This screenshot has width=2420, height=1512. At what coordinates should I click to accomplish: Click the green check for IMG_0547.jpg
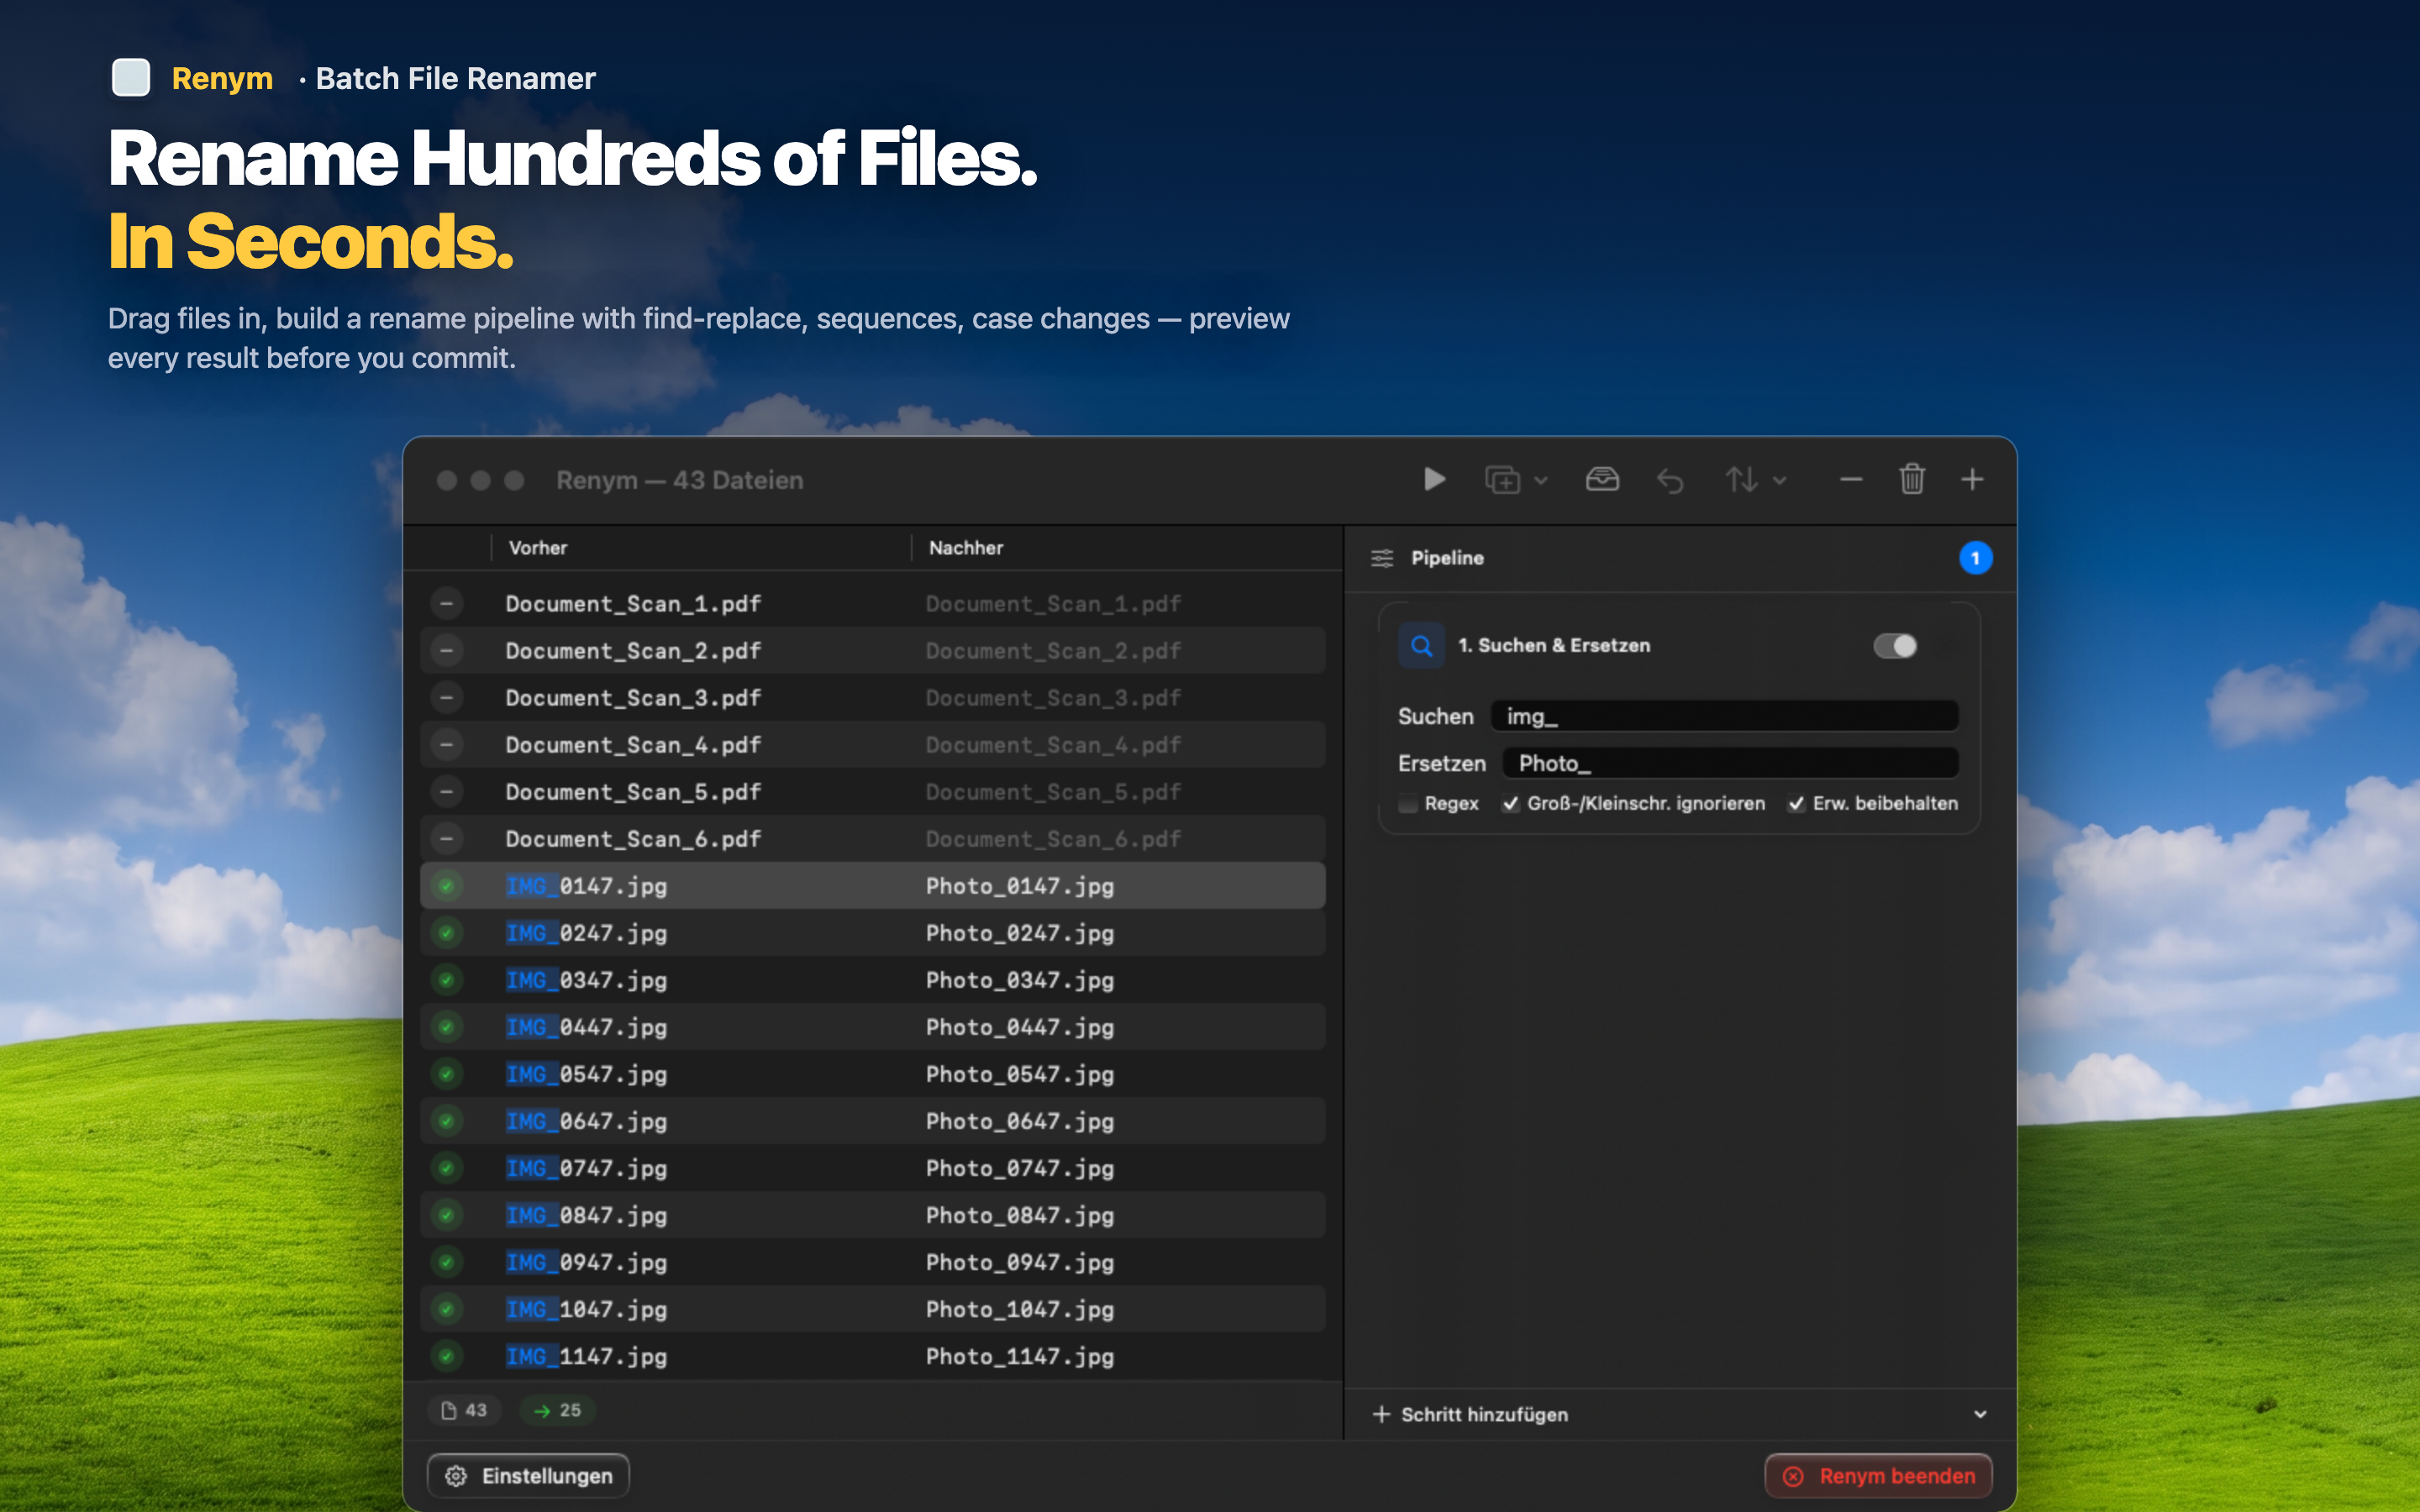point(447,1074)
